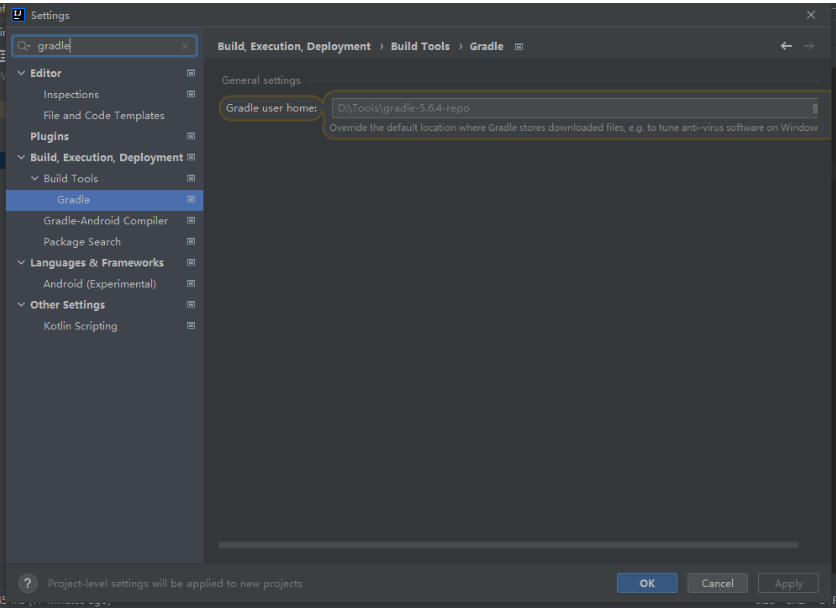Open Gradle-Android Compiler settings

tap(106, 221)
